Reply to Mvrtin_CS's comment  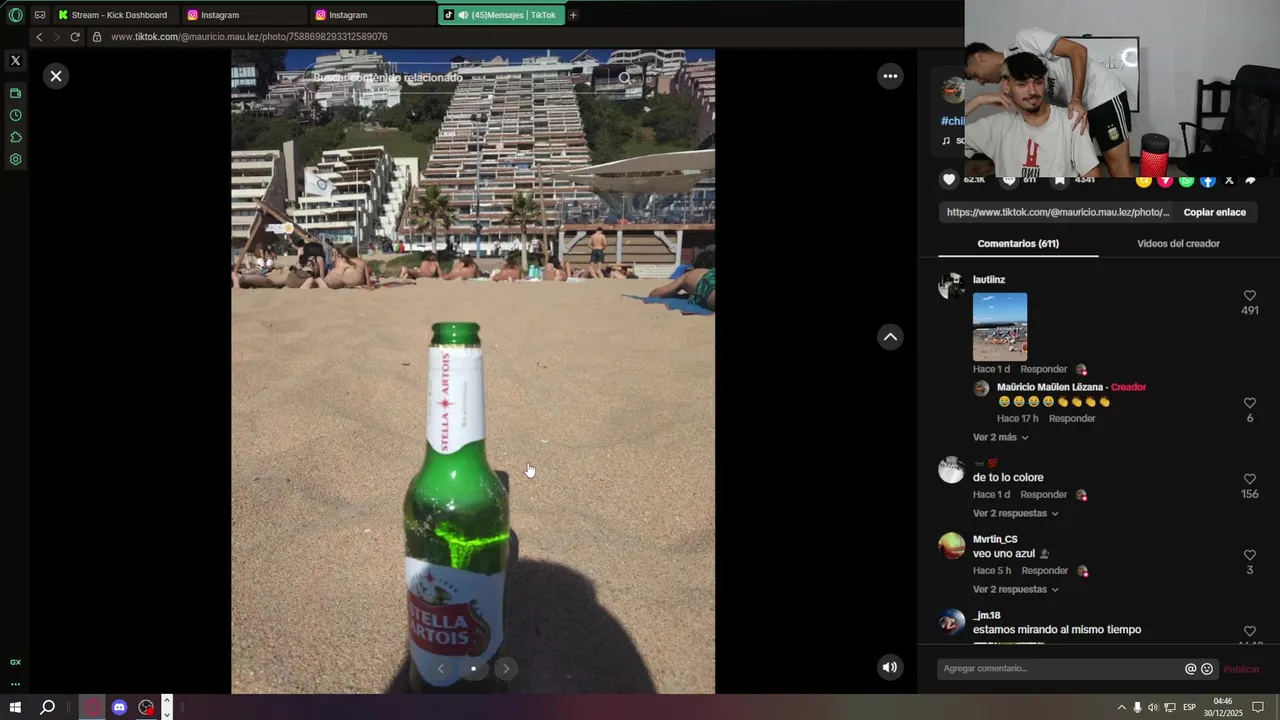pos(1044,570)
